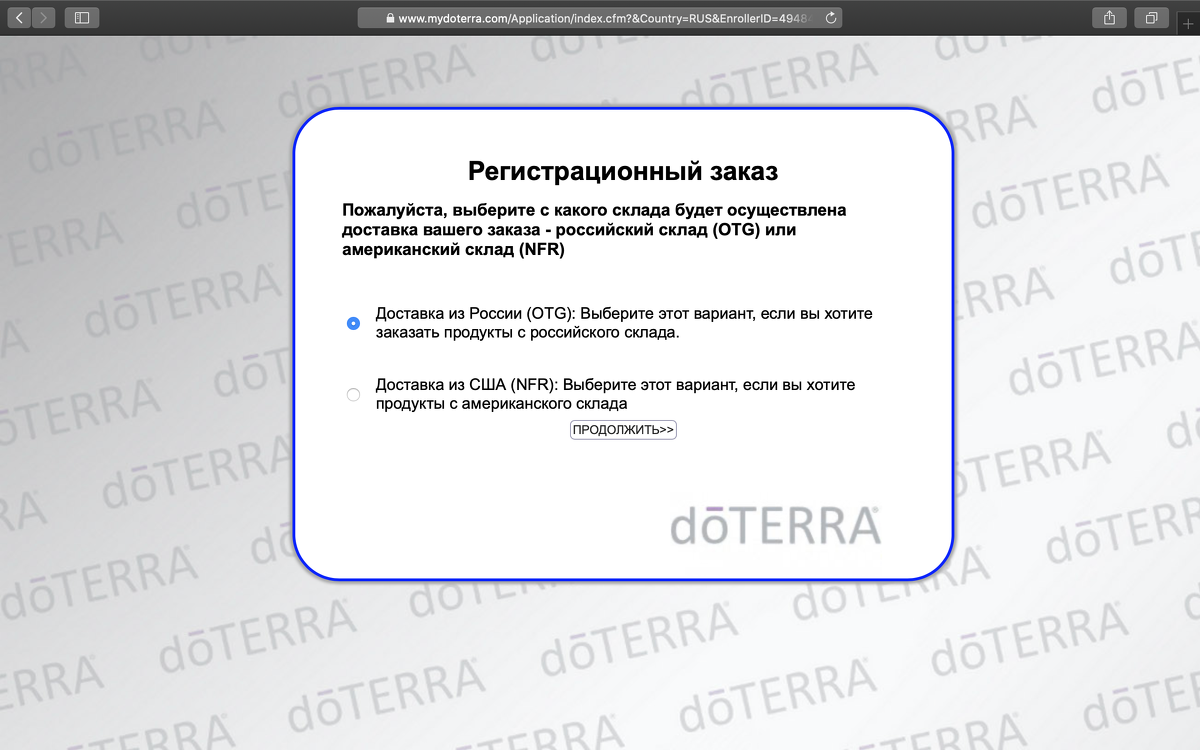This screenshot has width=1200, height=750.
Task: Reload the page using the address bar icon
Action: point(830,18)
